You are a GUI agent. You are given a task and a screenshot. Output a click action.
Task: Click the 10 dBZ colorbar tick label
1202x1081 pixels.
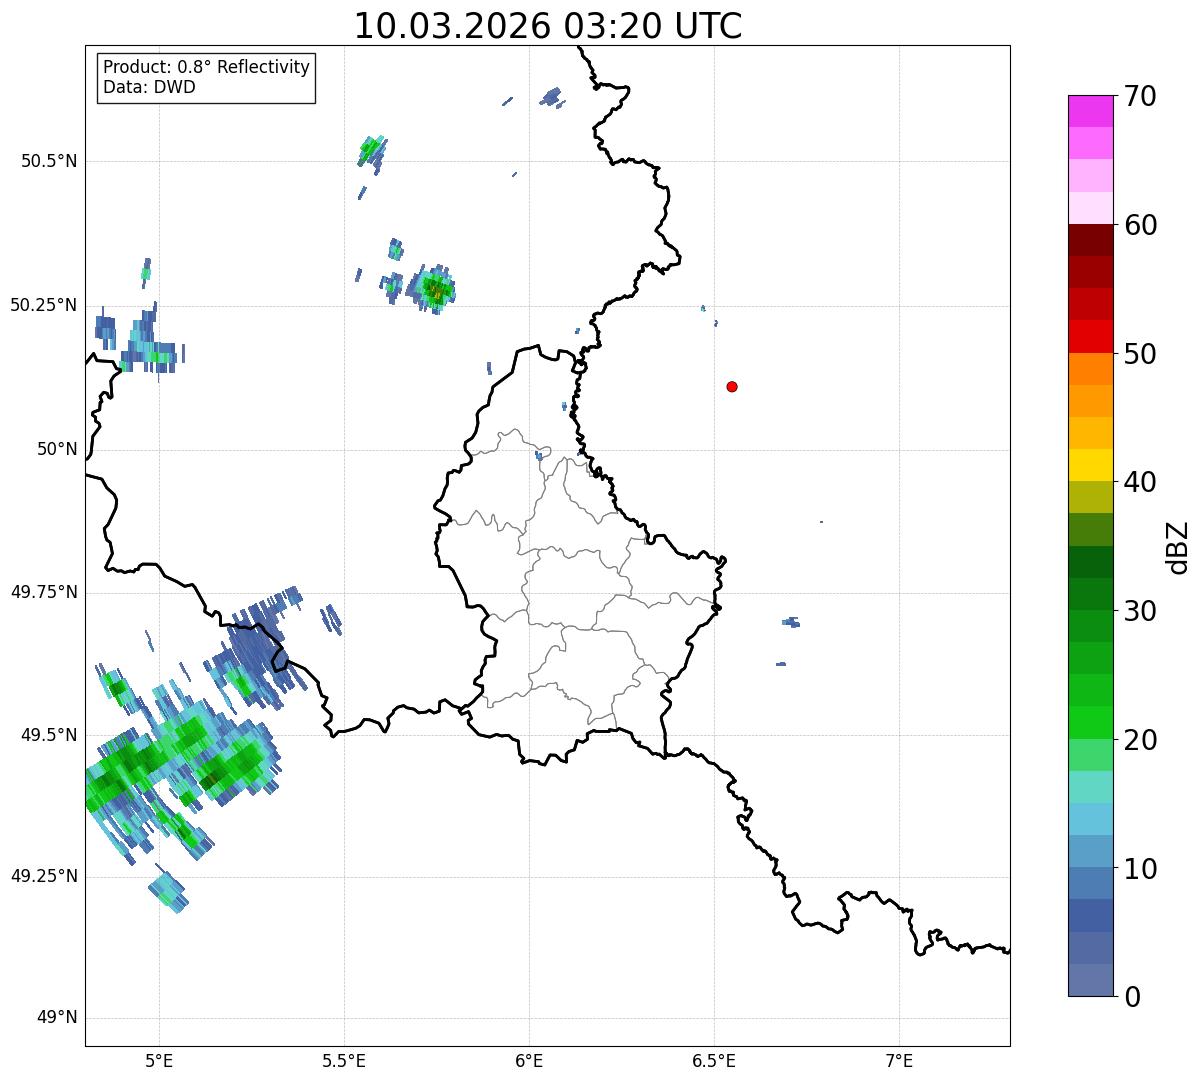pos(1140,868)
